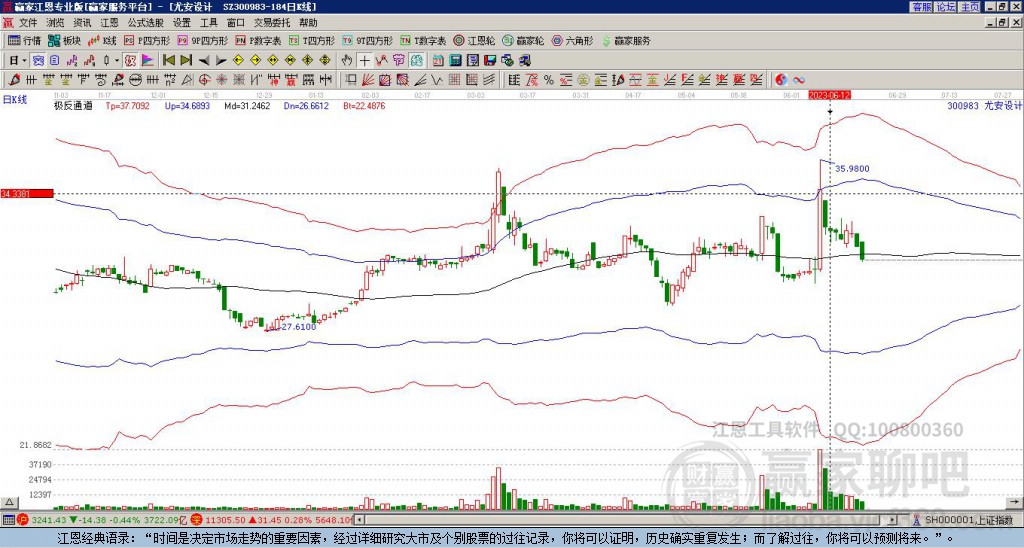Click the 客服 customer service button
1024x548 pixels.
pyautogui.click(x=922, y=7)
